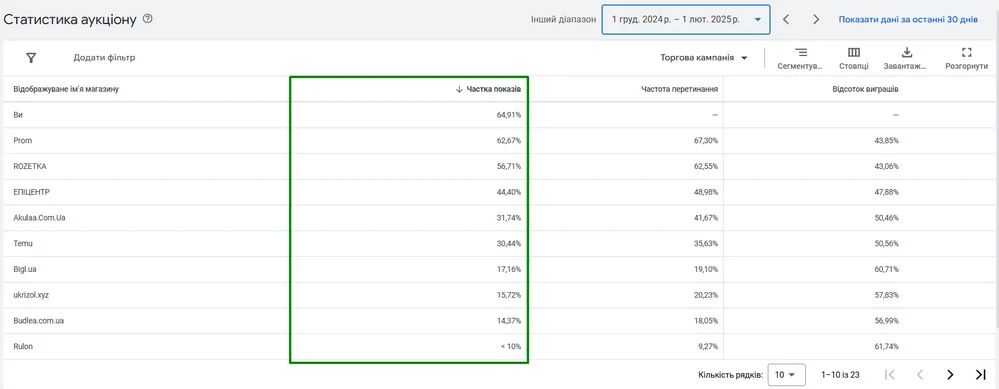Sort by Частота перетинання column

pos(679,89)
